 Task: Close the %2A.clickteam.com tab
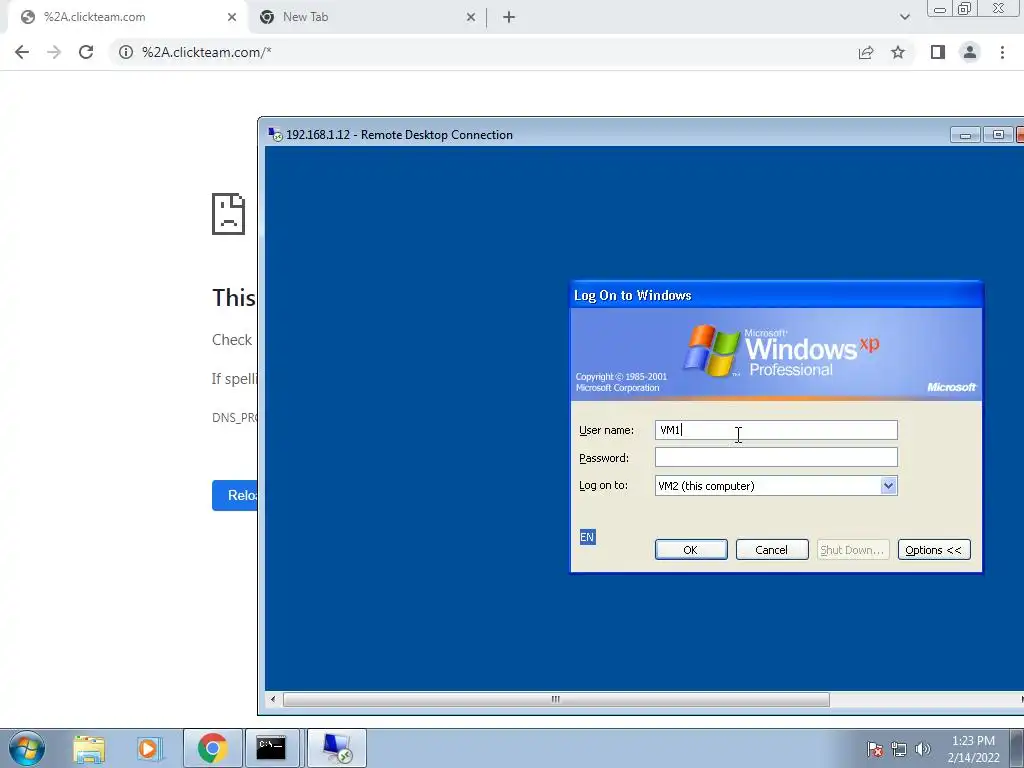pos(232,17)
